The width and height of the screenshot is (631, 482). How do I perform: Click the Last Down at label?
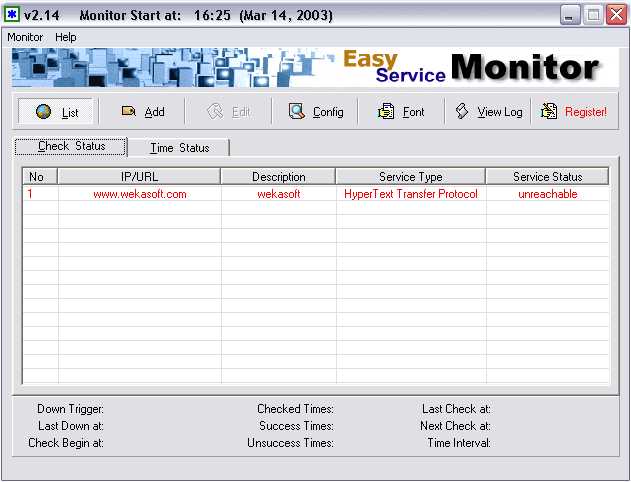71,426
